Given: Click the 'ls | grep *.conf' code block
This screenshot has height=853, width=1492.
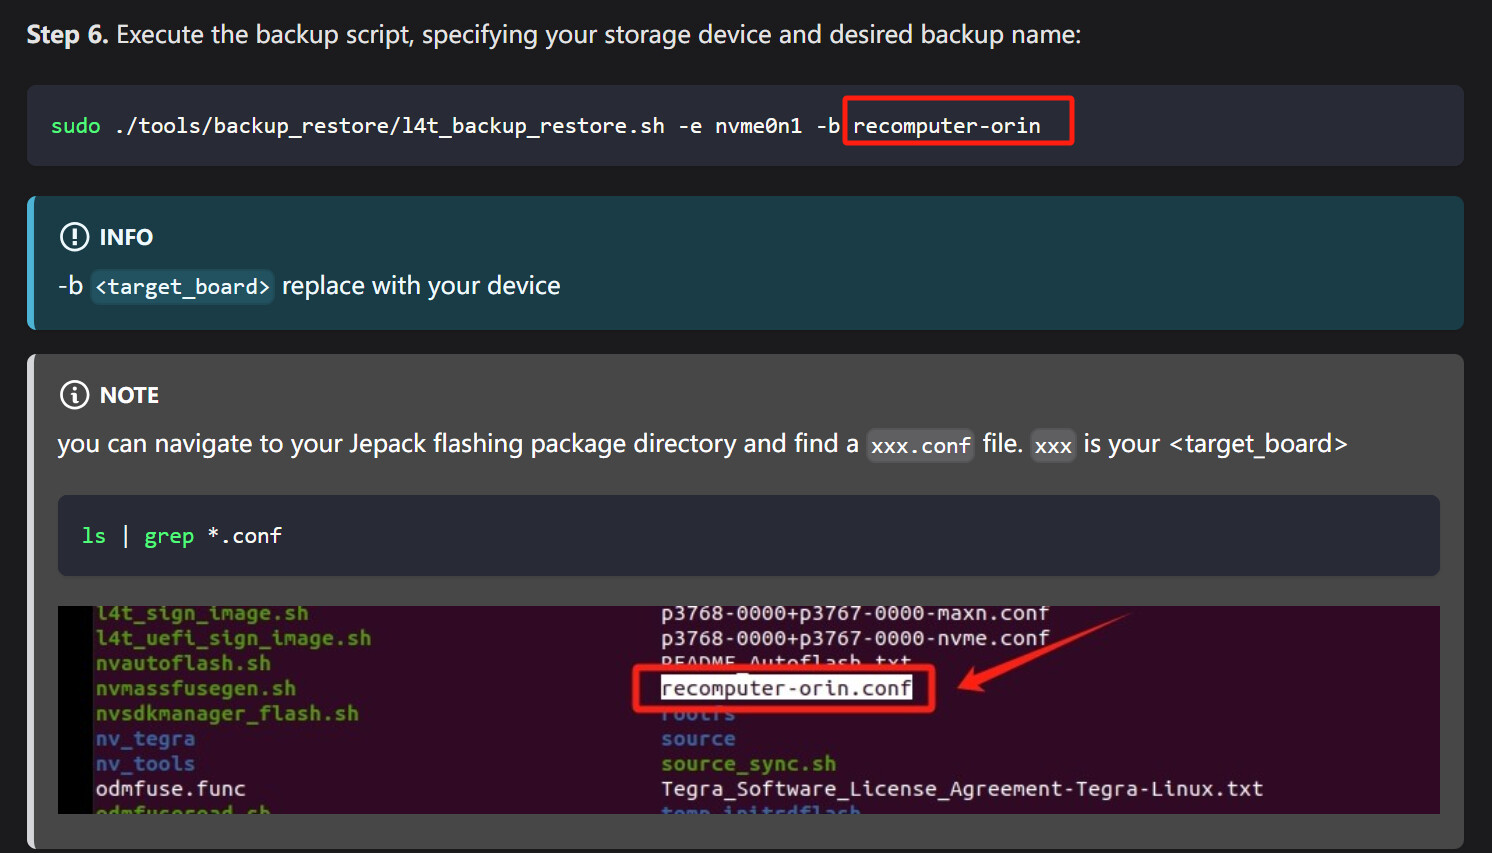Looking at the screenshot, I should pos(748,536).
